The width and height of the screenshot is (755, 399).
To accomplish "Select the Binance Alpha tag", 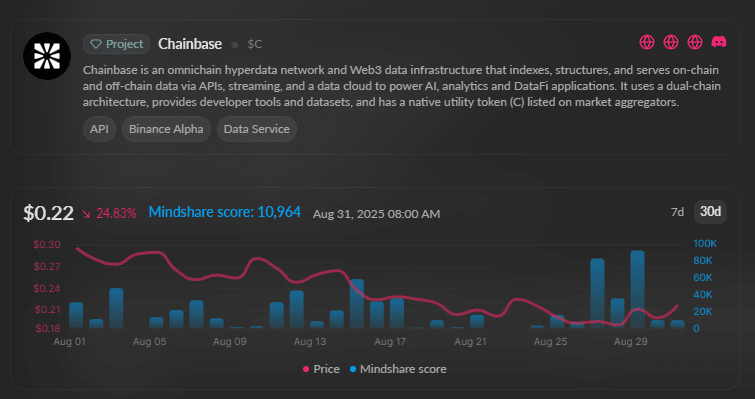I will click(166, 129).
